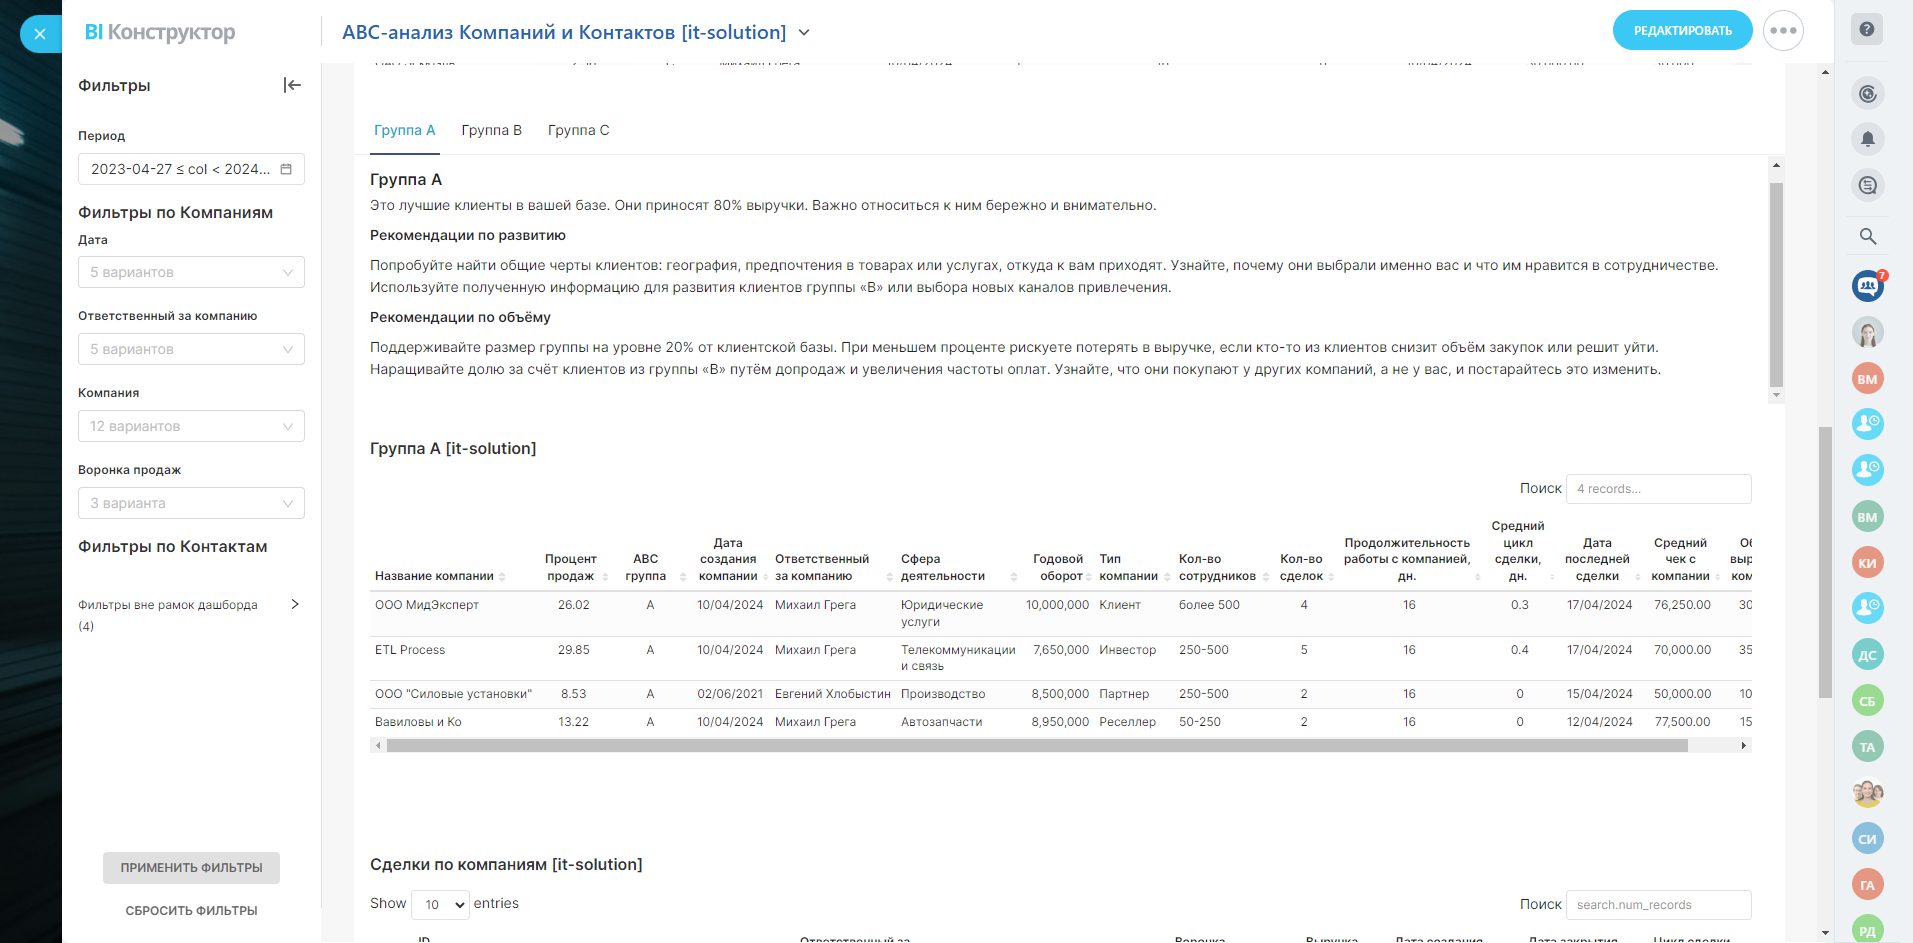1913x943 pixels.
Task: Click the Юридические услуги cell
Action: [942, 613]
